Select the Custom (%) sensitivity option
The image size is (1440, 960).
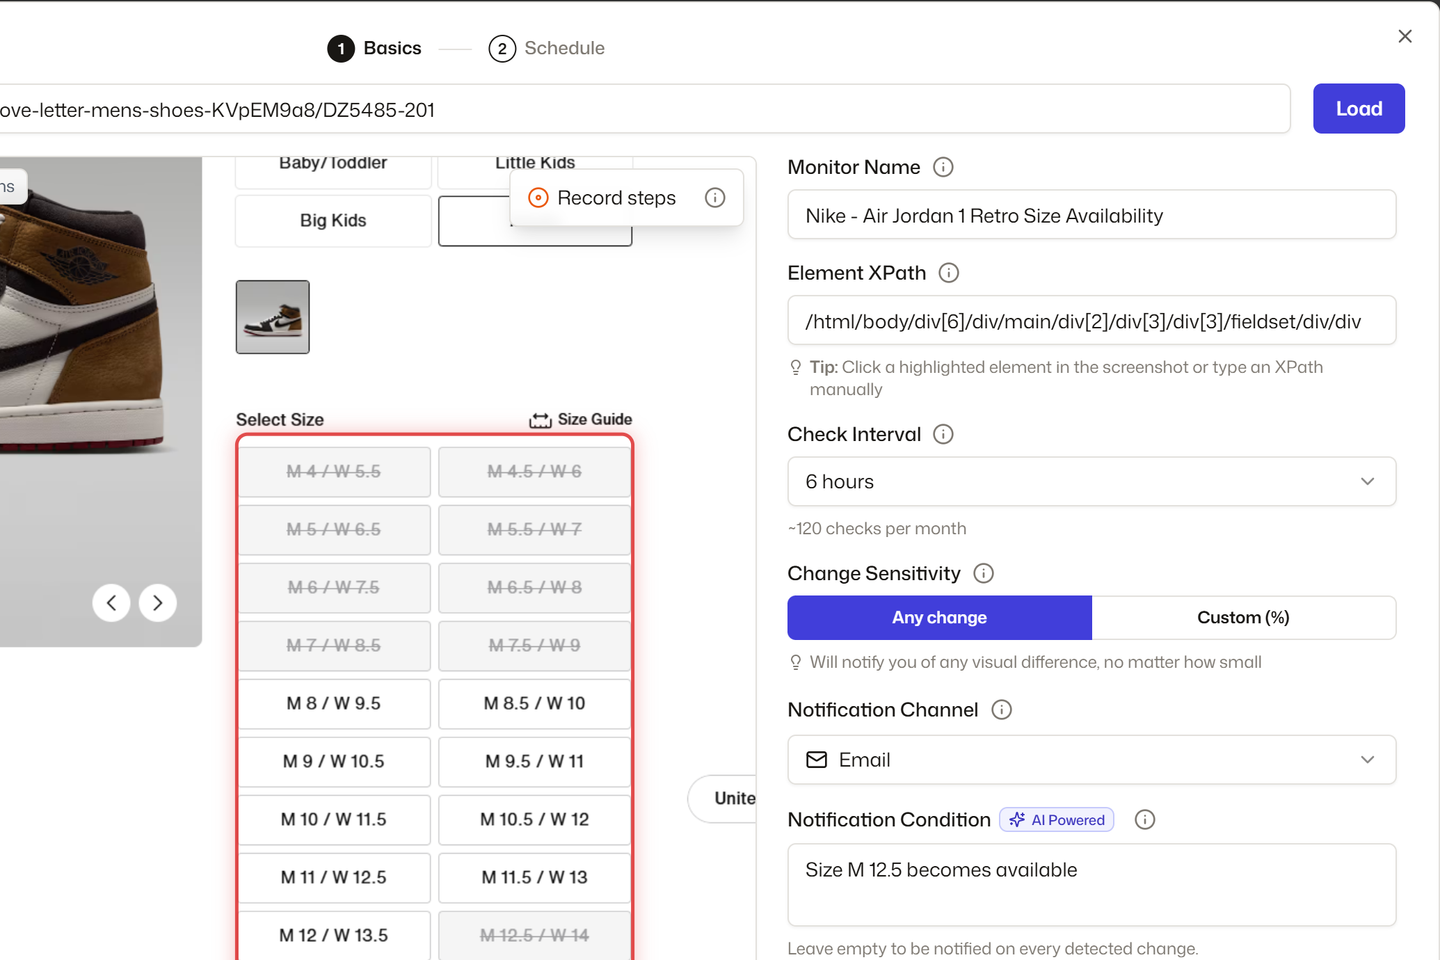click(x=1244, y=618)
